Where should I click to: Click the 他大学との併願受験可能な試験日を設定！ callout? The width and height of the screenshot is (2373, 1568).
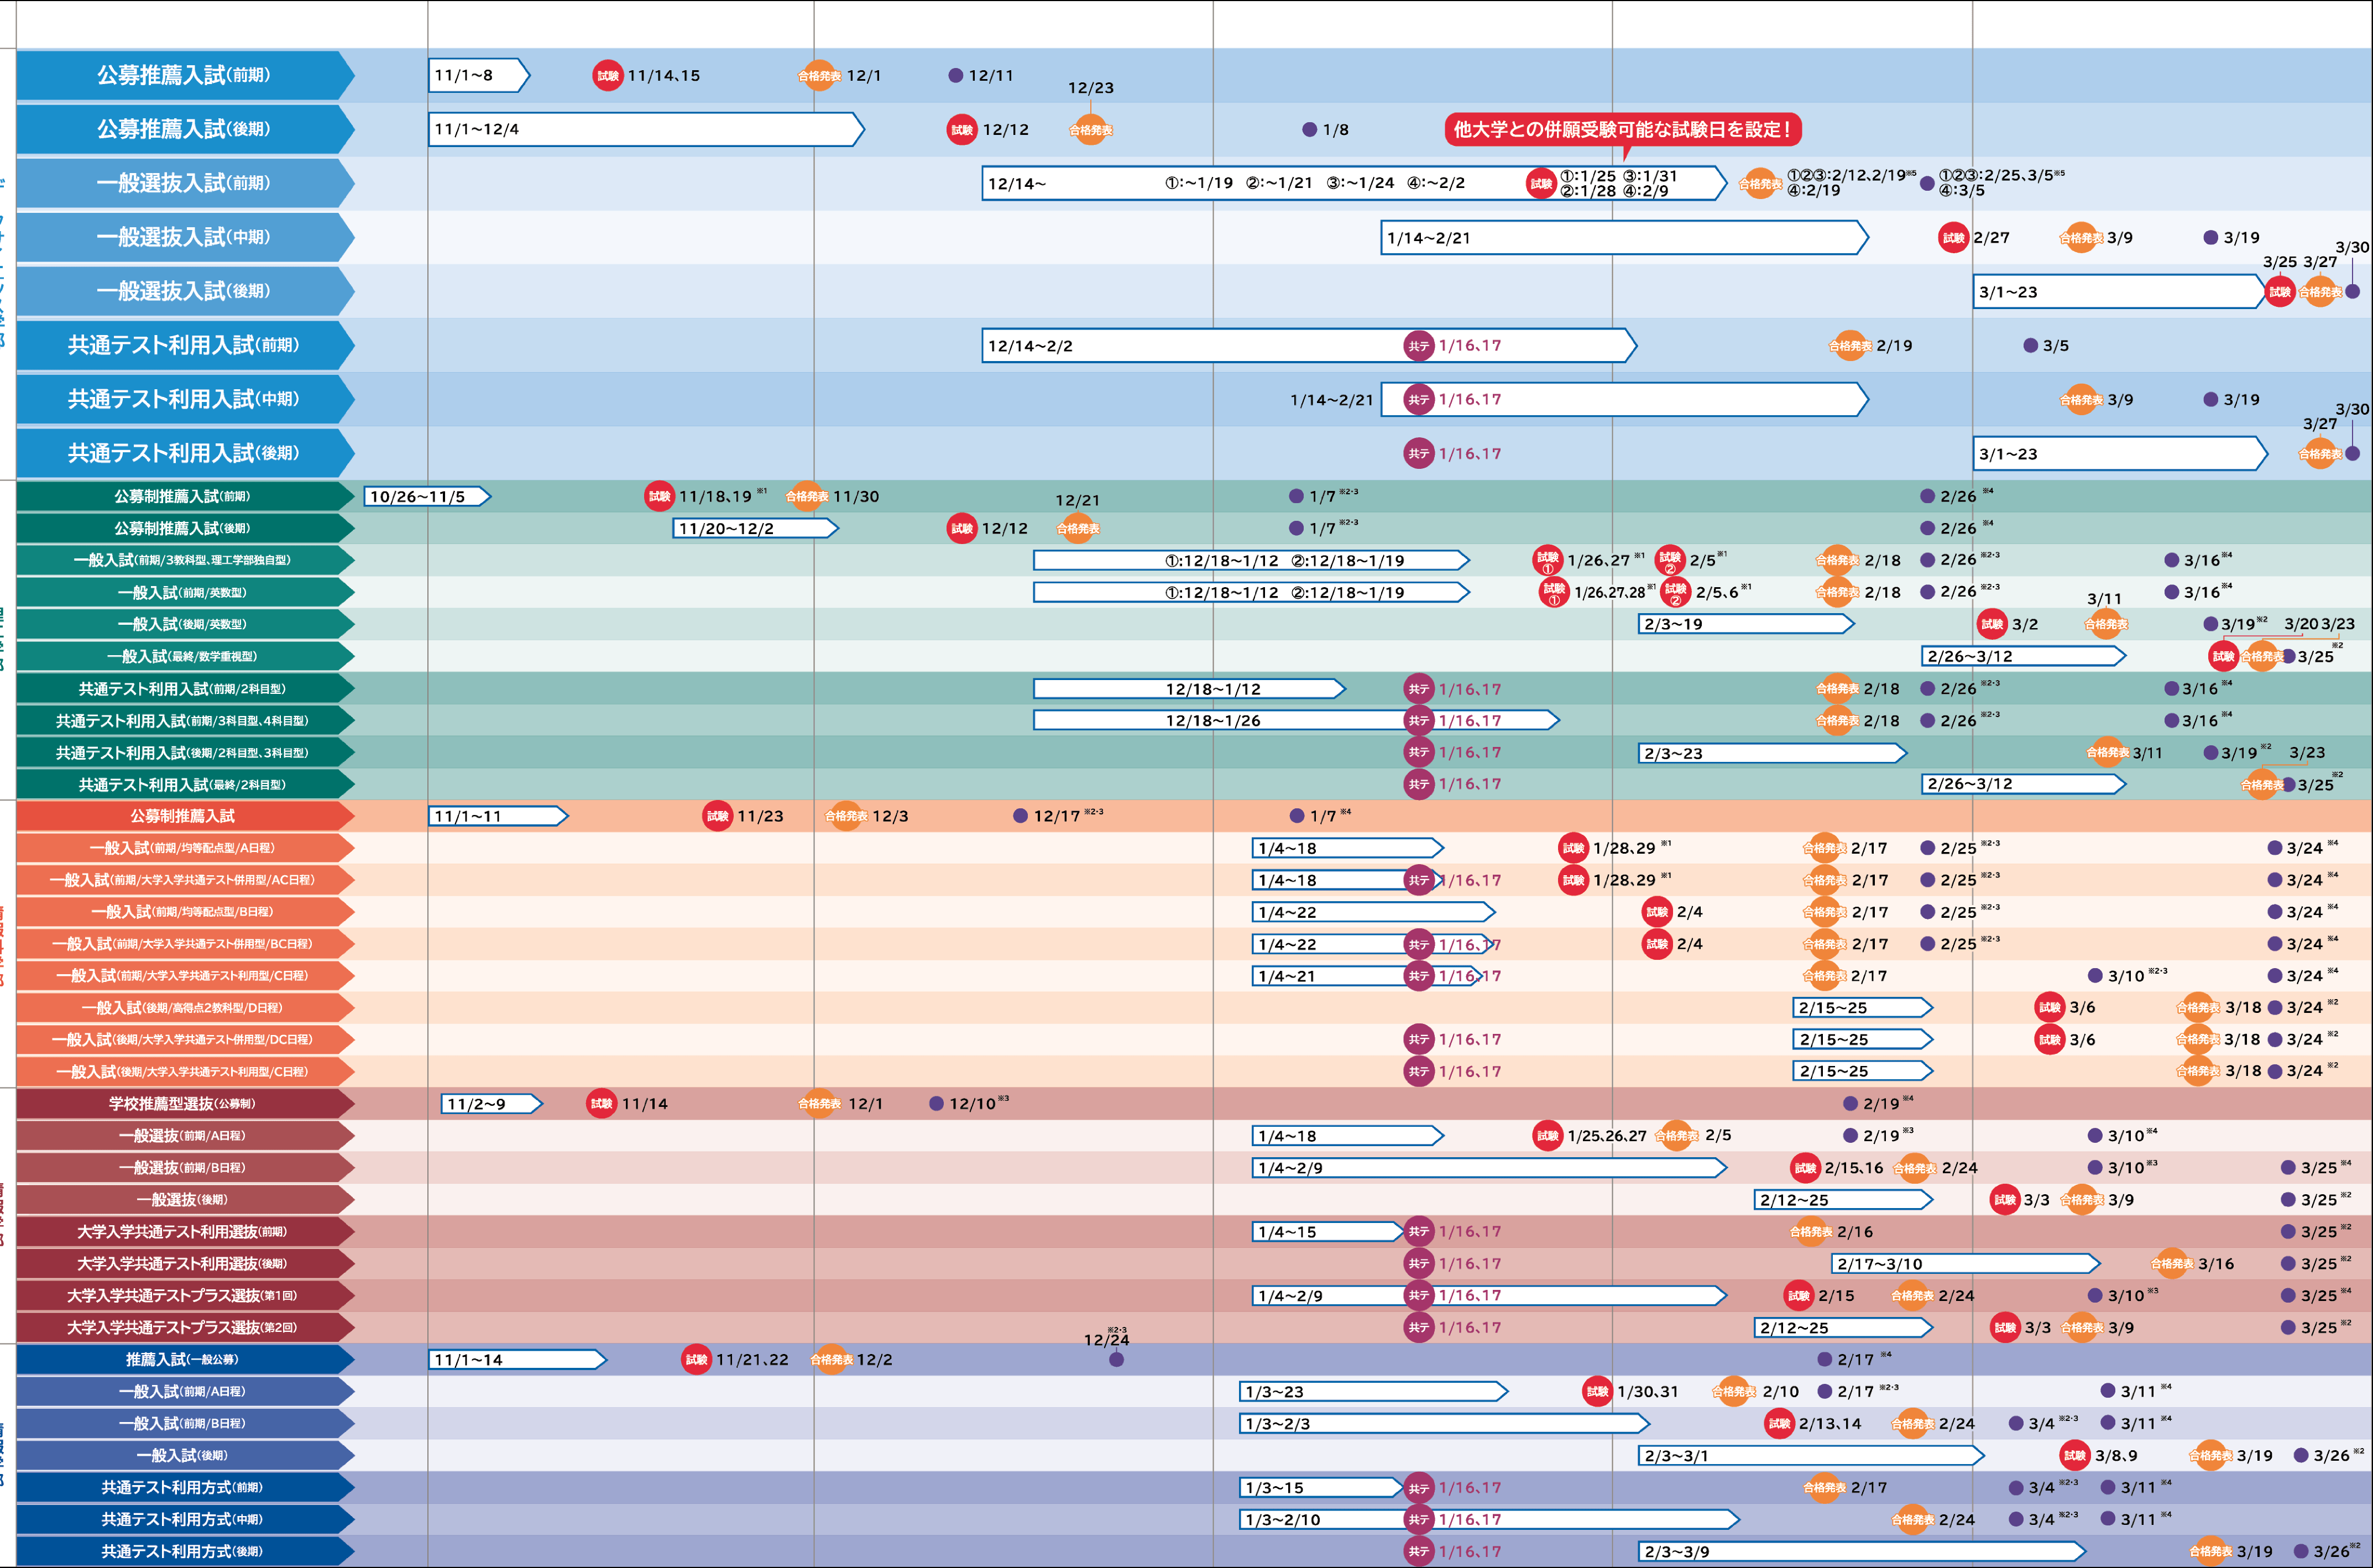point(1623,129)
